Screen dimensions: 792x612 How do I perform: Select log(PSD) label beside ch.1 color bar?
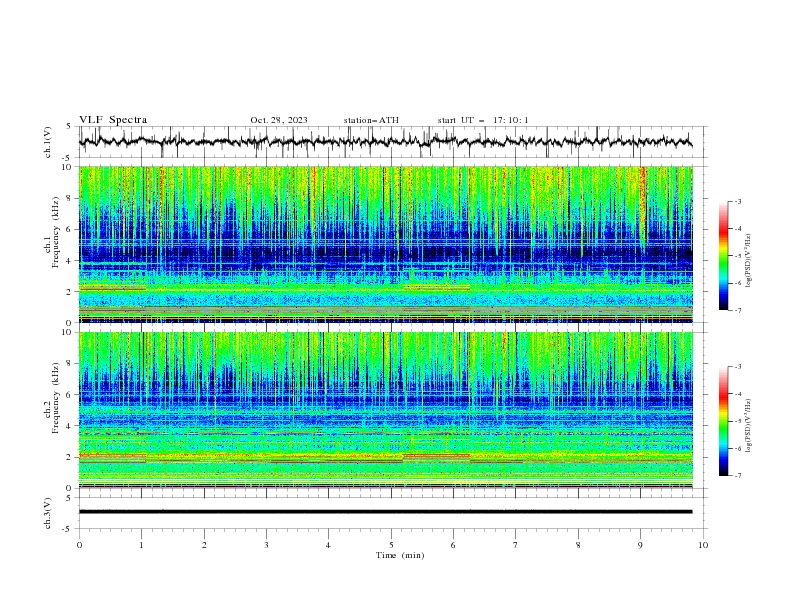(x=749, y=261)
